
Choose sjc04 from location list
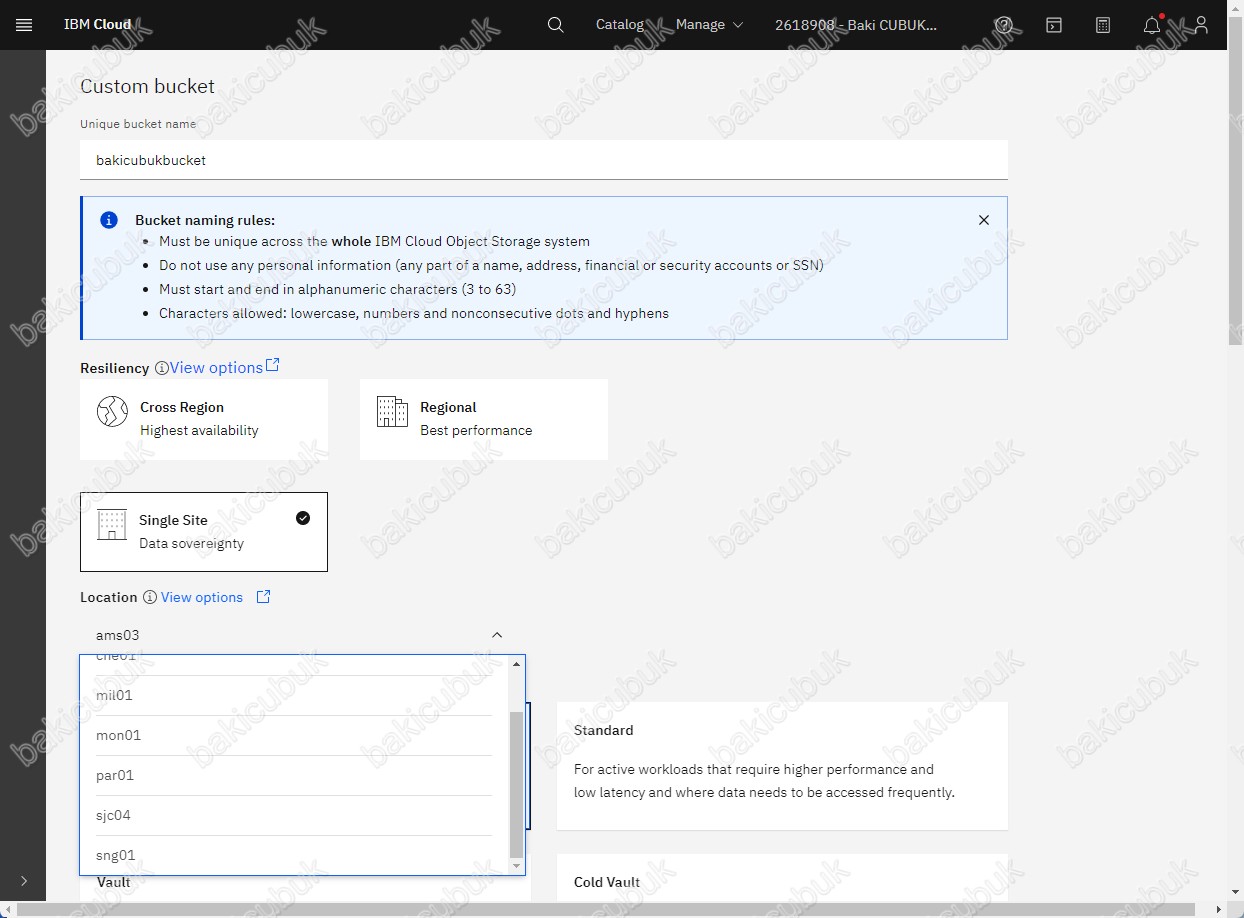tap(295, 815)
